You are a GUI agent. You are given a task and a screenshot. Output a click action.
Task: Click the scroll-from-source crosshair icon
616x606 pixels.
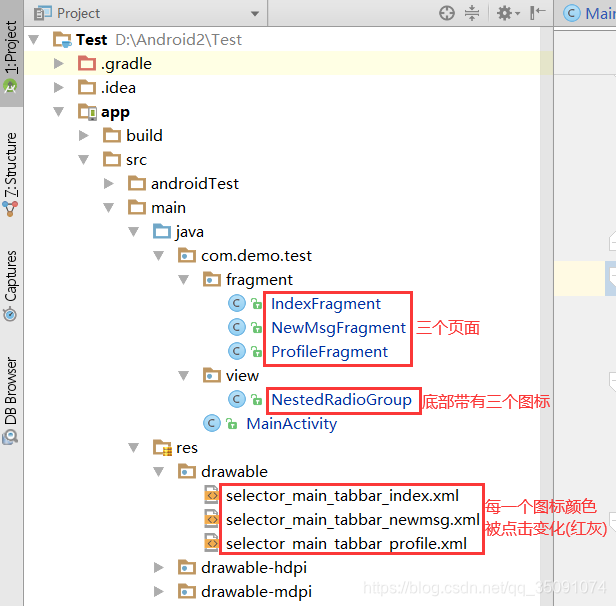pyautogui.click(x=447, y=13)
